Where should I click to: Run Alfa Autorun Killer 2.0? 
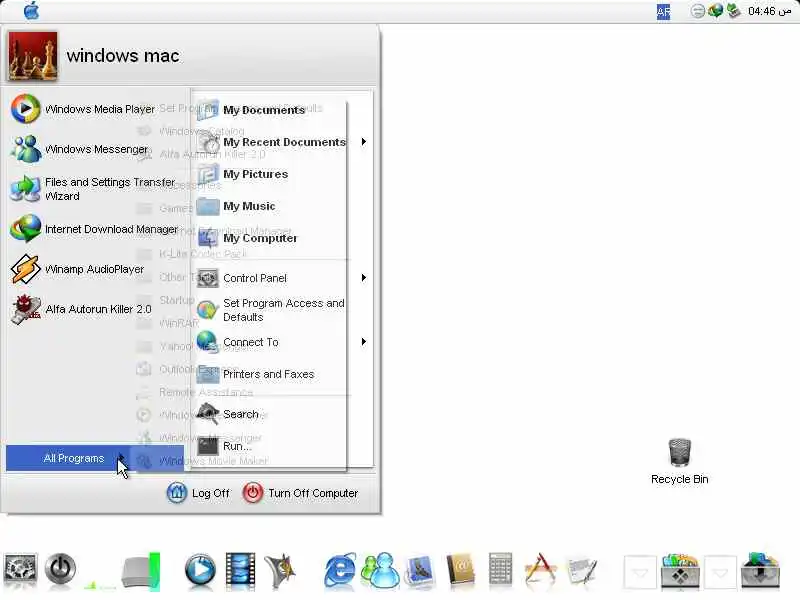pos(81,309)
